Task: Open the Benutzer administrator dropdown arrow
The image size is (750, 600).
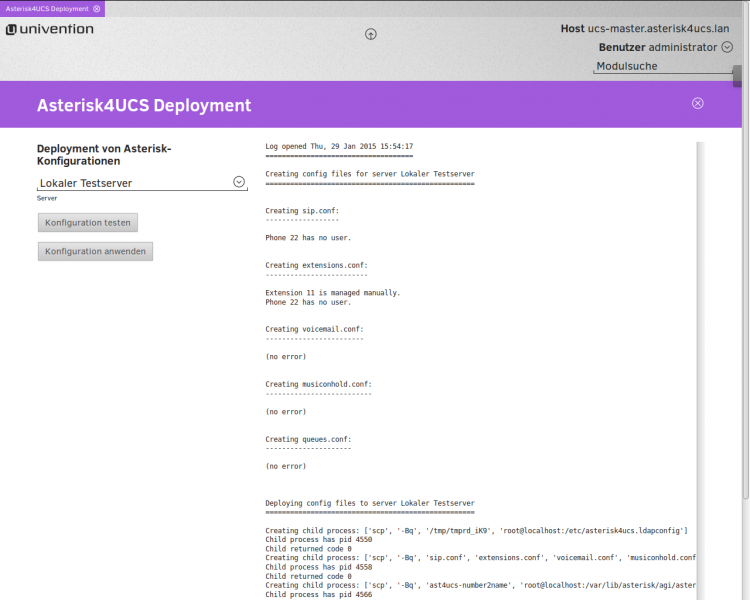Action: [727, 47]
